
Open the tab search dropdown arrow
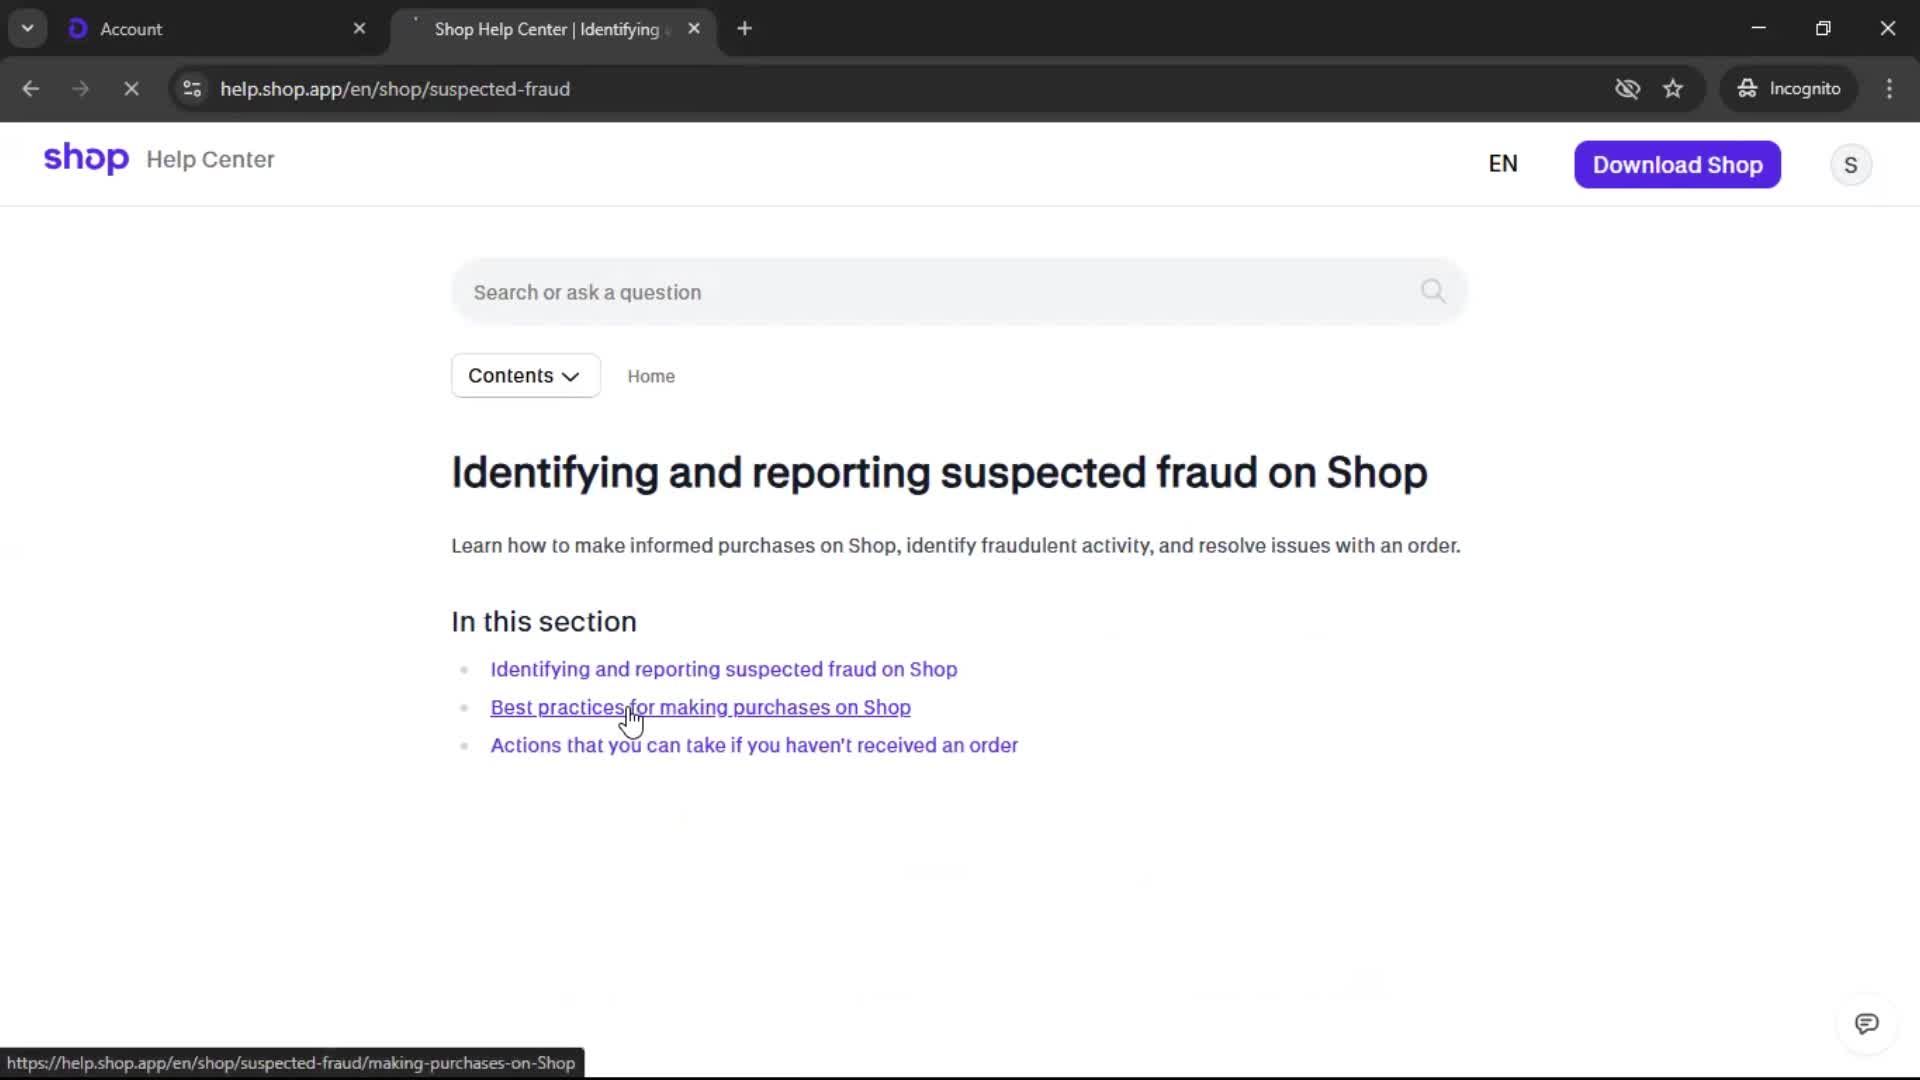(28, 29)
